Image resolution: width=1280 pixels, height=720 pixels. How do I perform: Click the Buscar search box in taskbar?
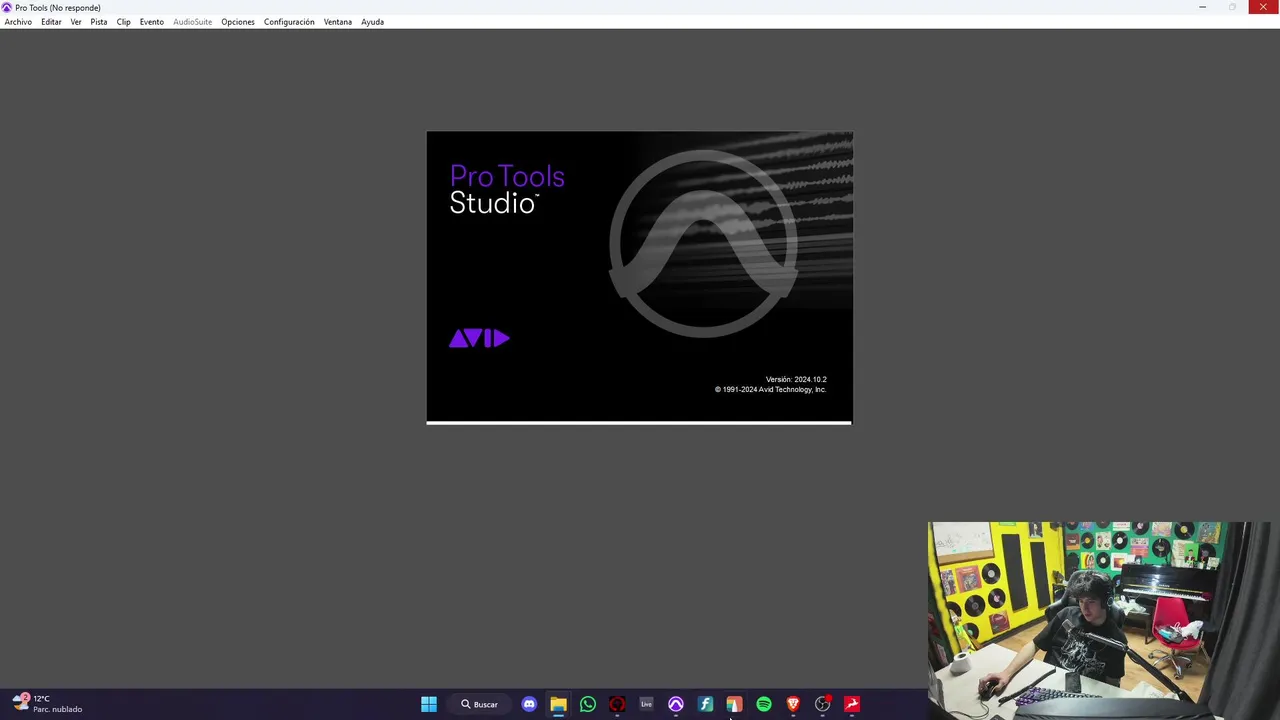pos(479,704)
